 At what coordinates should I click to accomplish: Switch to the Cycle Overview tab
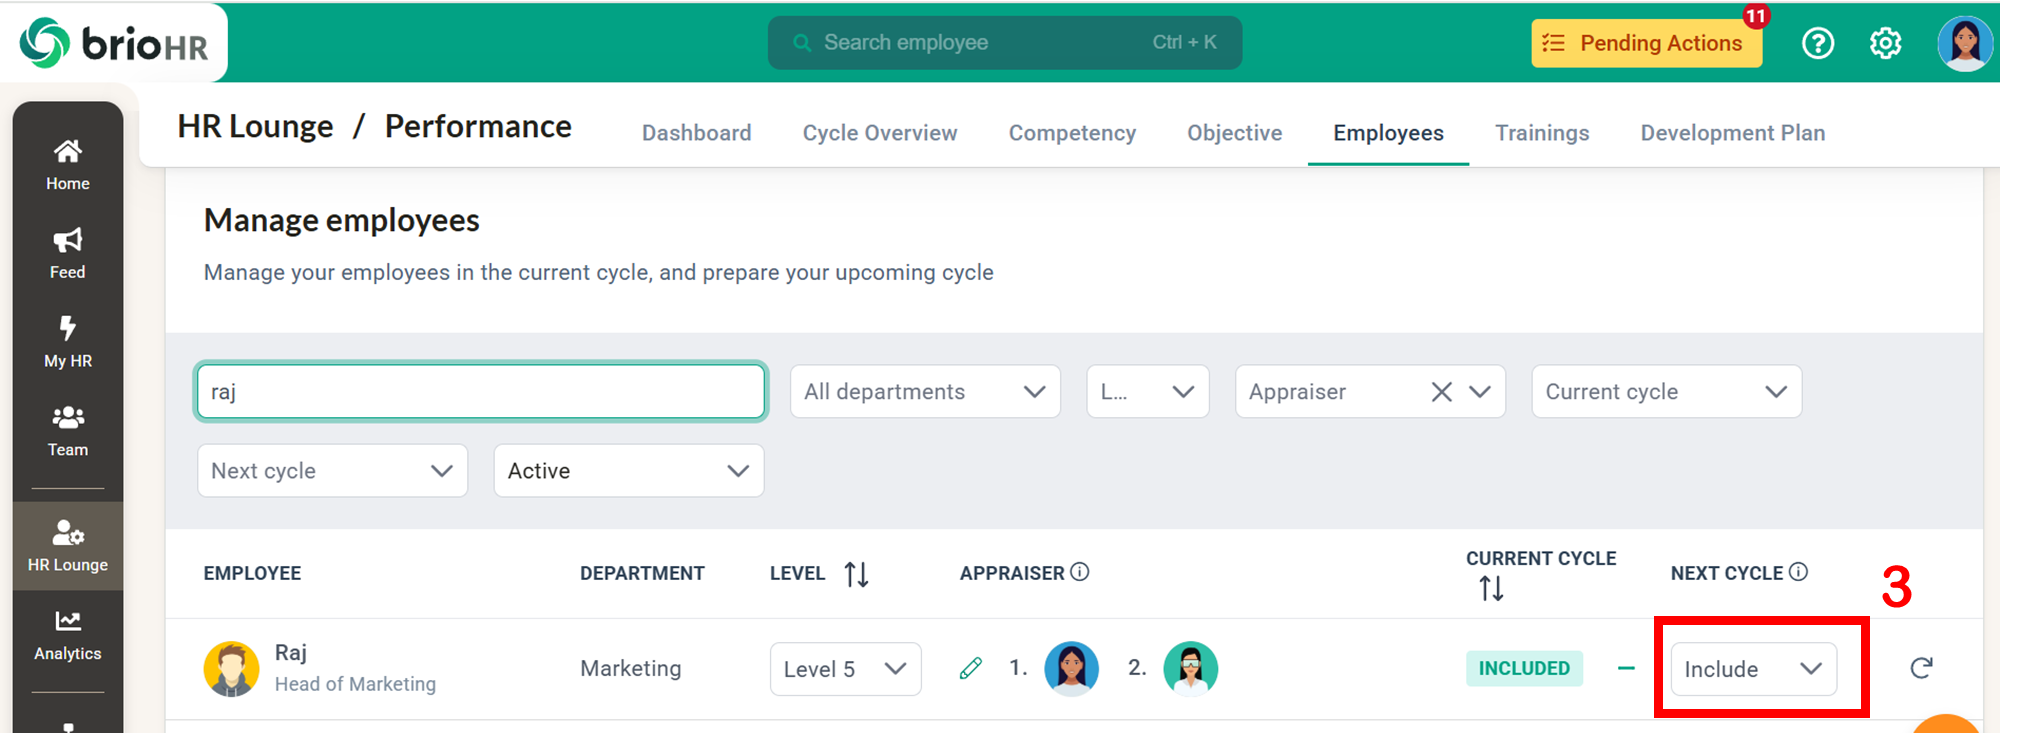click(x=879, y=133)
